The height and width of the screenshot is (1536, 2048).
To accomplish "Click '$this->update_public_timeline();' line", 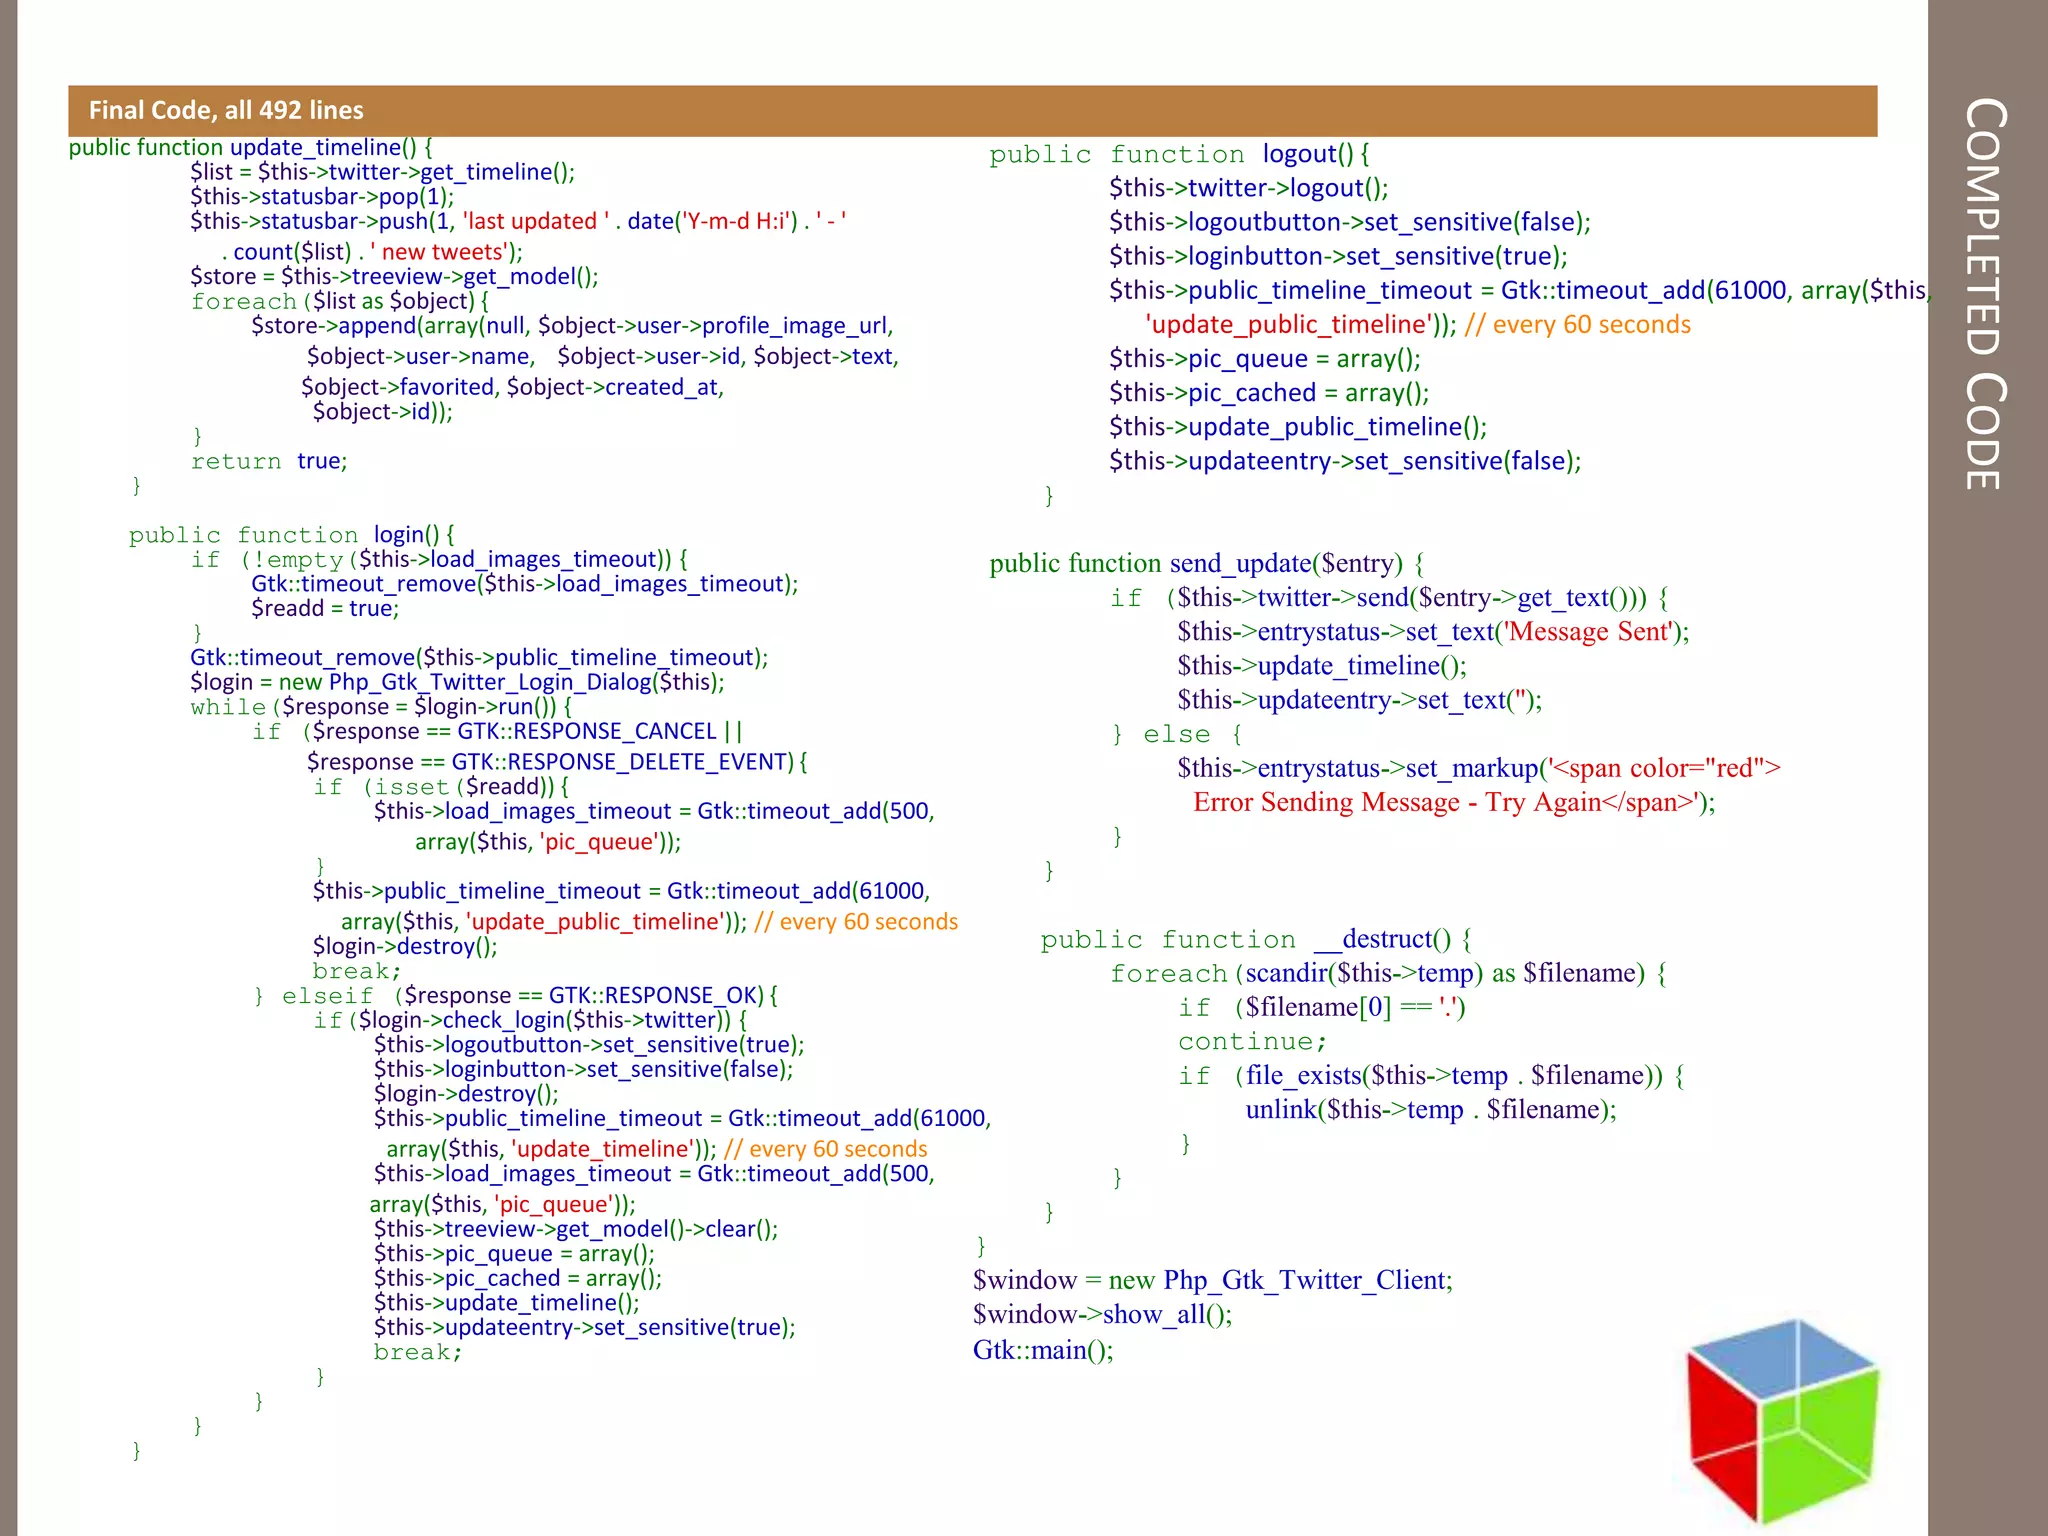I will (1298, 427).
